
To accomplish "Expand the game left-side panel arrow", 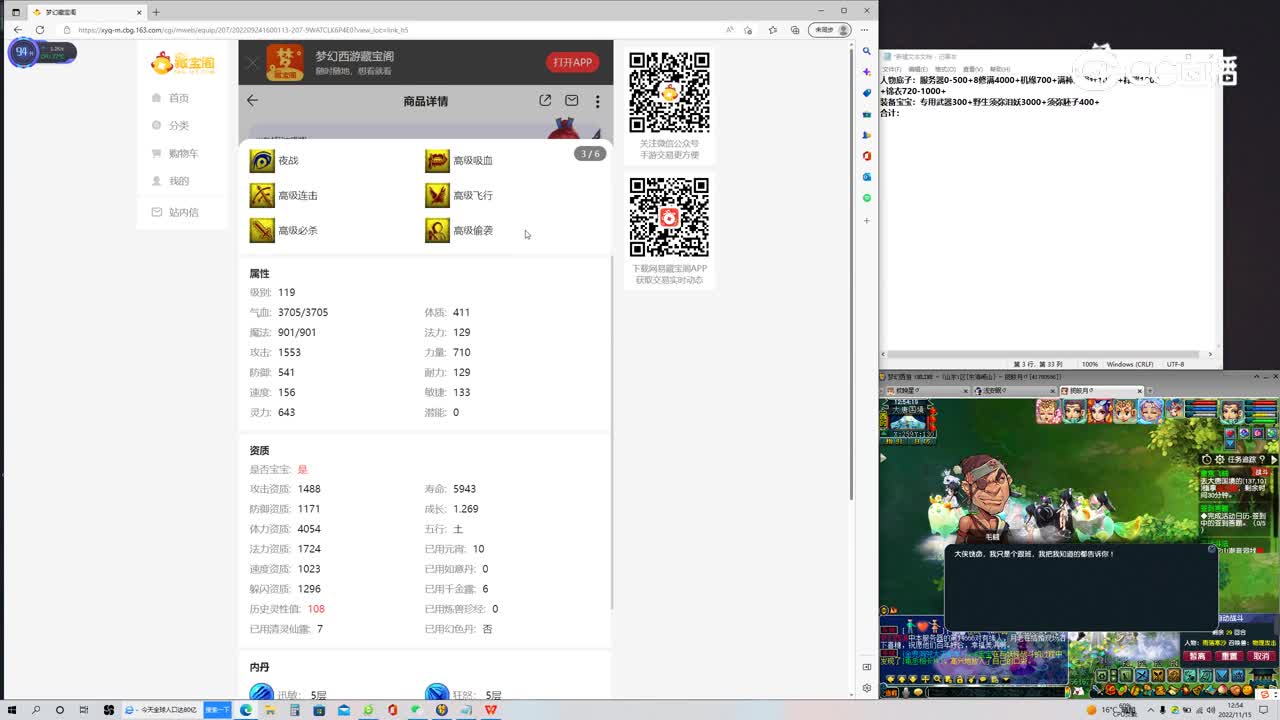I will (x=883, y=458).
